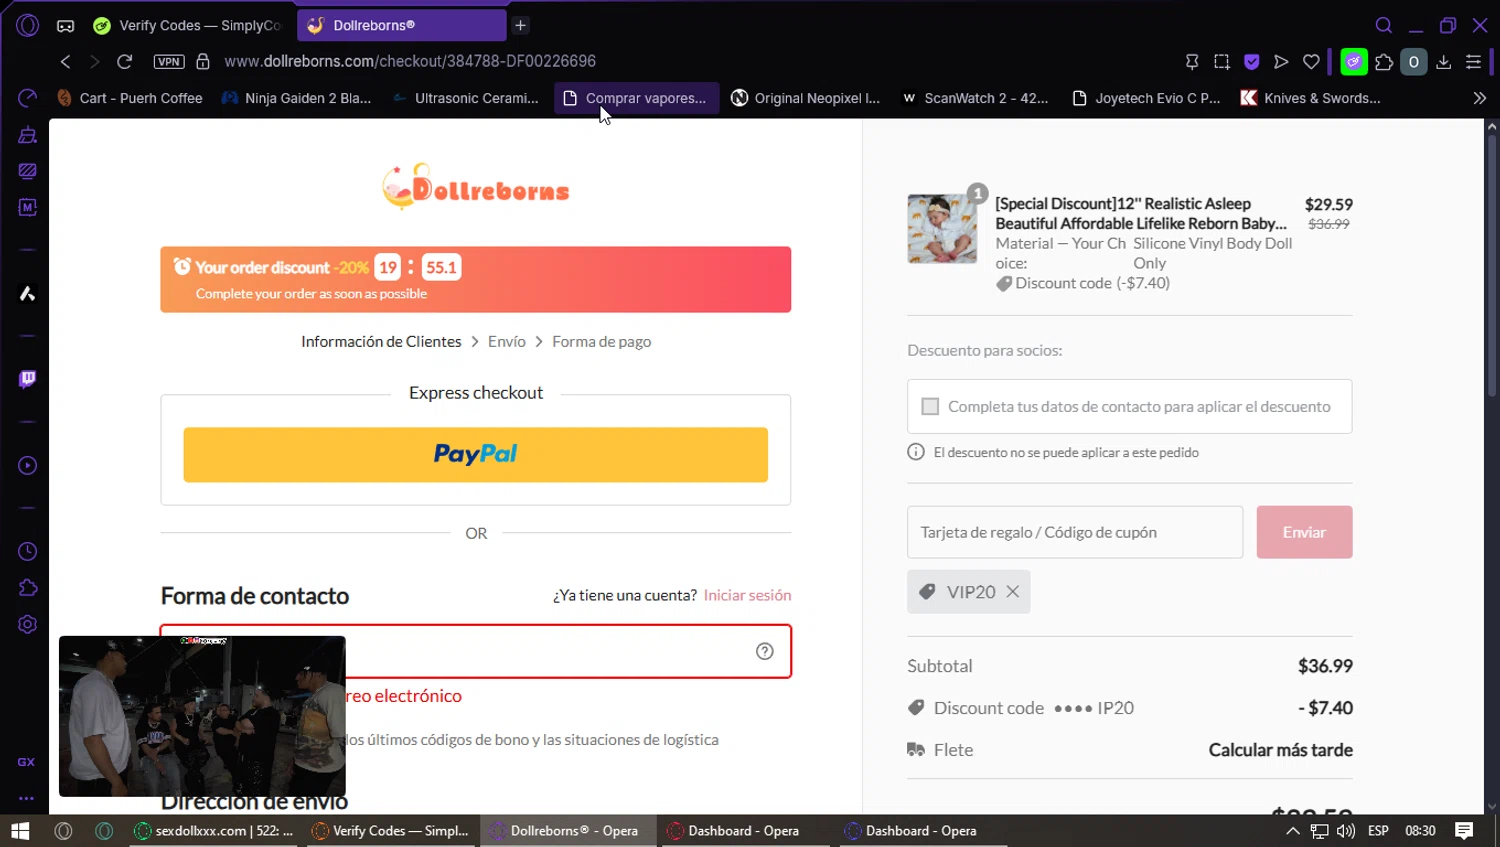Toggle the VPN badge
This screenshot has height=847, width=1500.
pyautogui.click(x=169, y=61)
